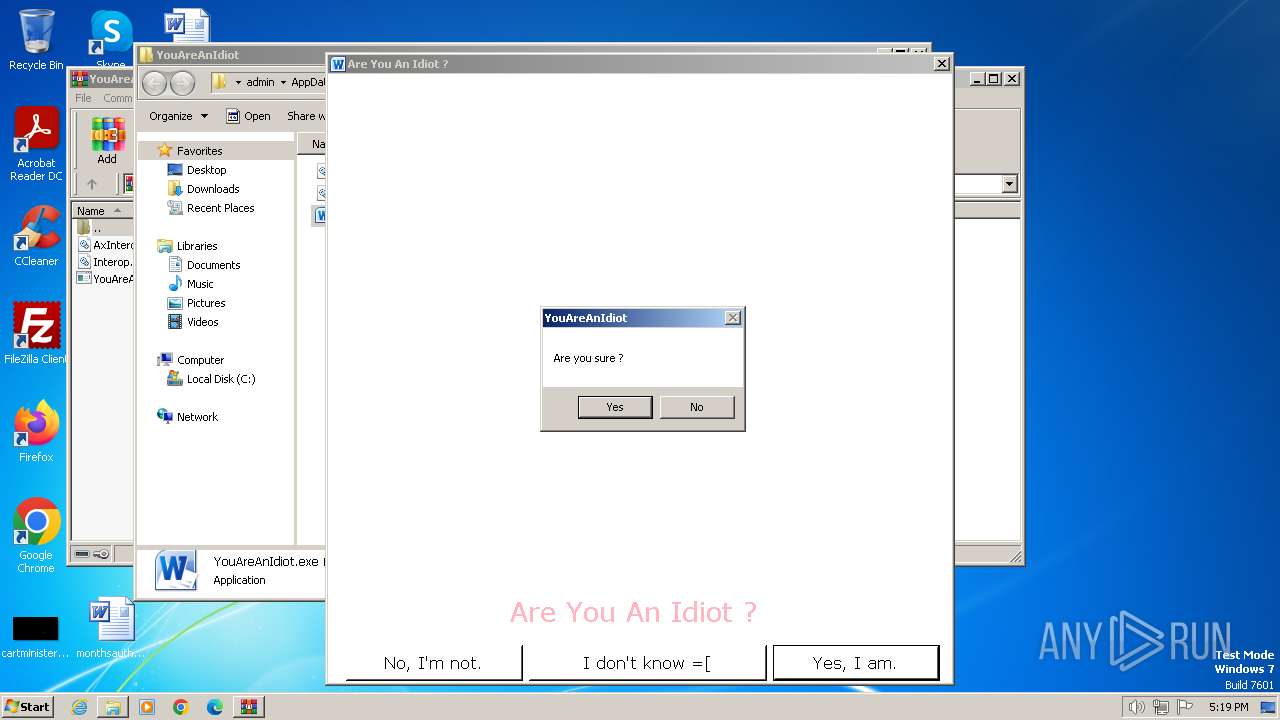Viewport: 1280px width, 720px height.
Task: Open Windows Explorer taskbar button
Action: pos(113,707)
